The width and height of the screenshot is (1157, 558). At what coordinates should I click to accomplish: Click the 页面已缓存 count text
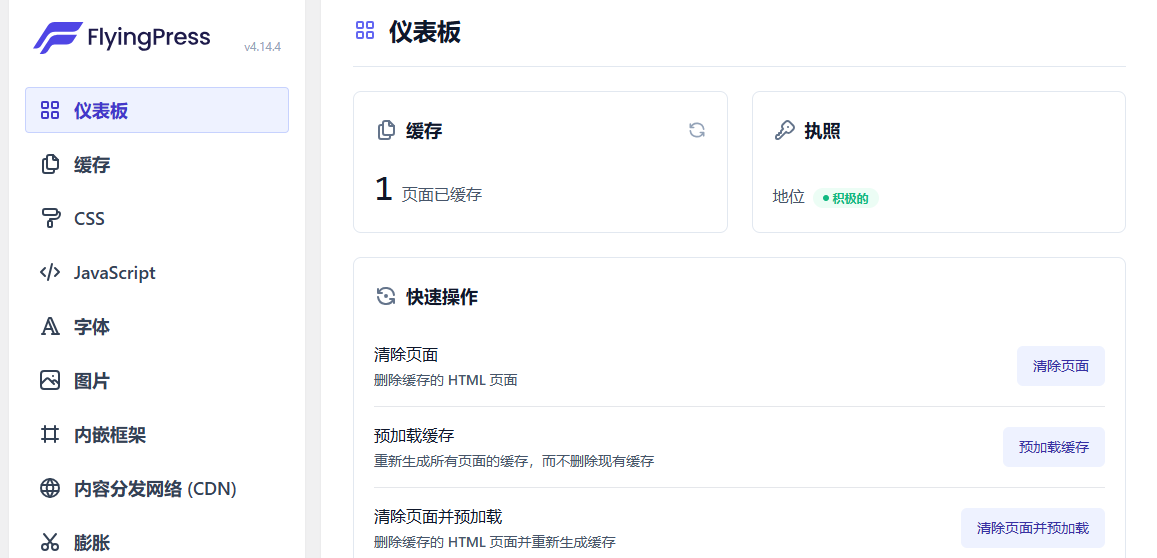coord(441,194)
